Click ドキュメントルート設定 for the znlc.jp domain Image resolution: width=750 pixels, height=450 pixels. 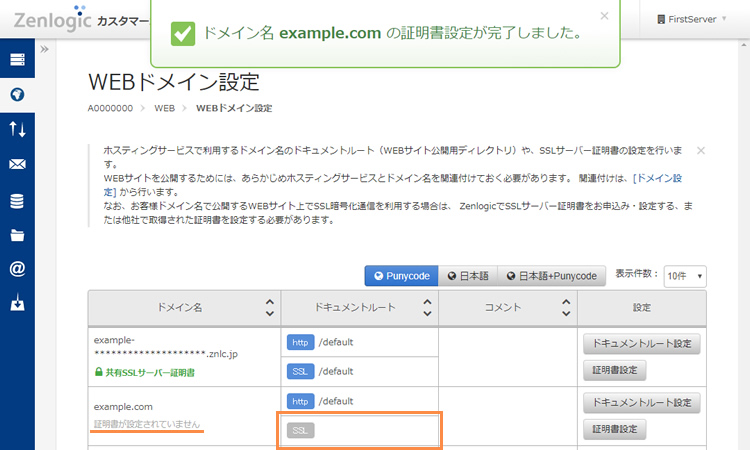click(641, 343)
